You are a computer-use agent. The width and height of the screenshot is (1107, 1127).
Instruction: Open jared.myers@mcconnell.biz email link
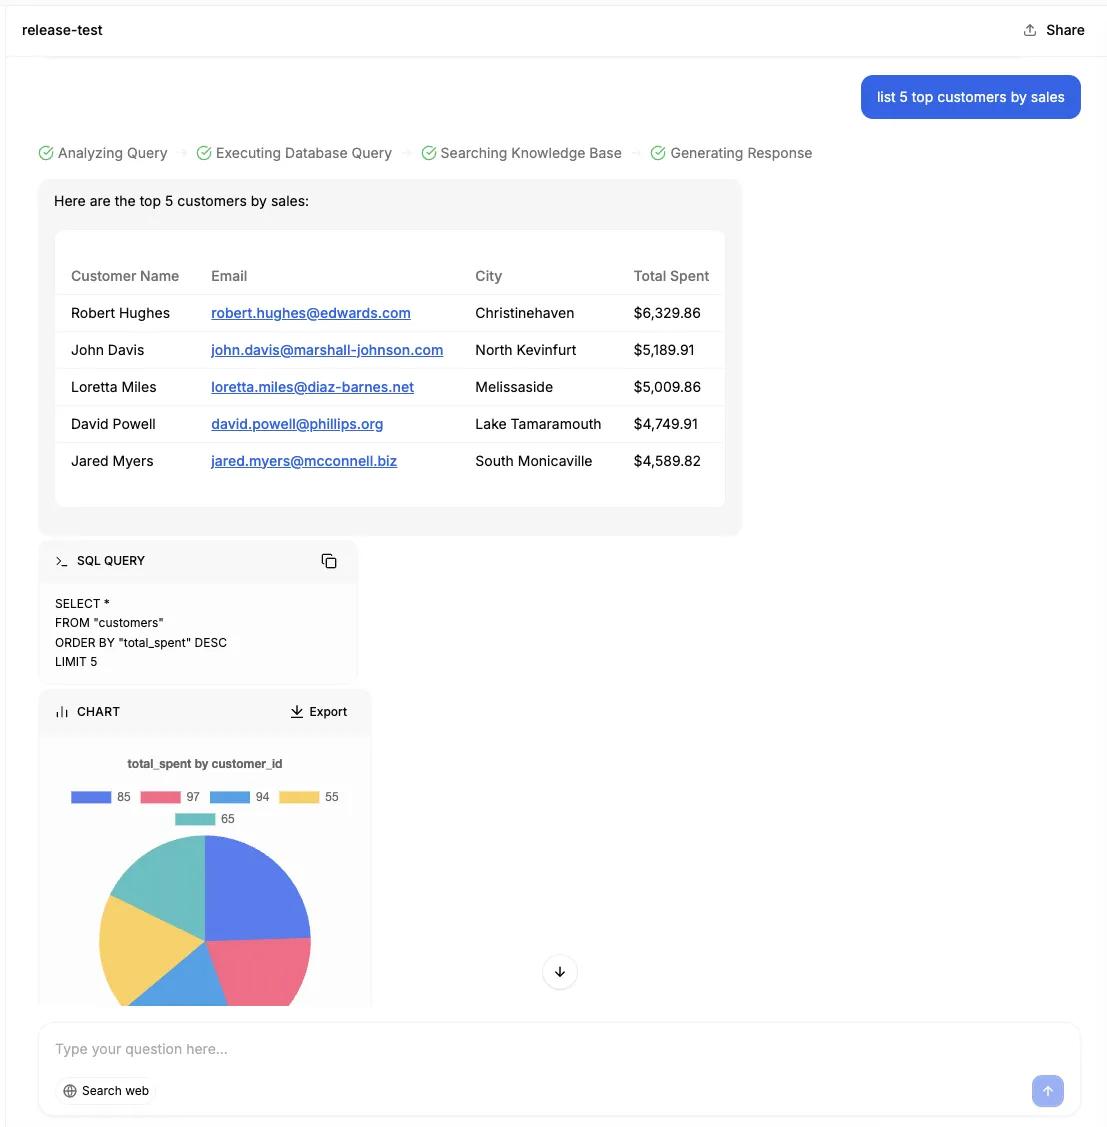[x=303, y=461]
